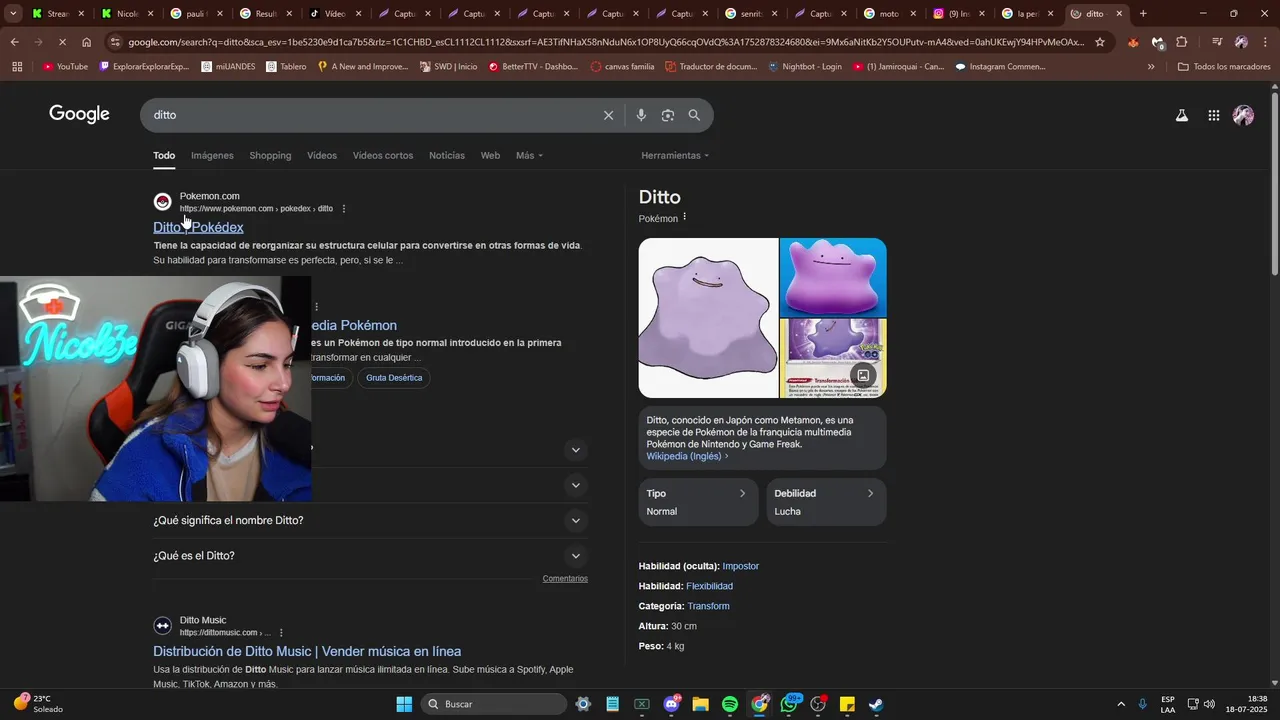Clear the search box with the X
Viewport: 1280px width, 720px height.
click(608, 115)
